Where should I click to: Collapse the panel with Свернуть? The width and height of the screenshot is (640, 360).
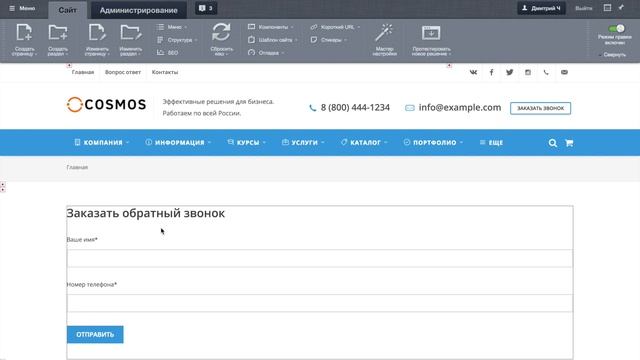point(613,54)
